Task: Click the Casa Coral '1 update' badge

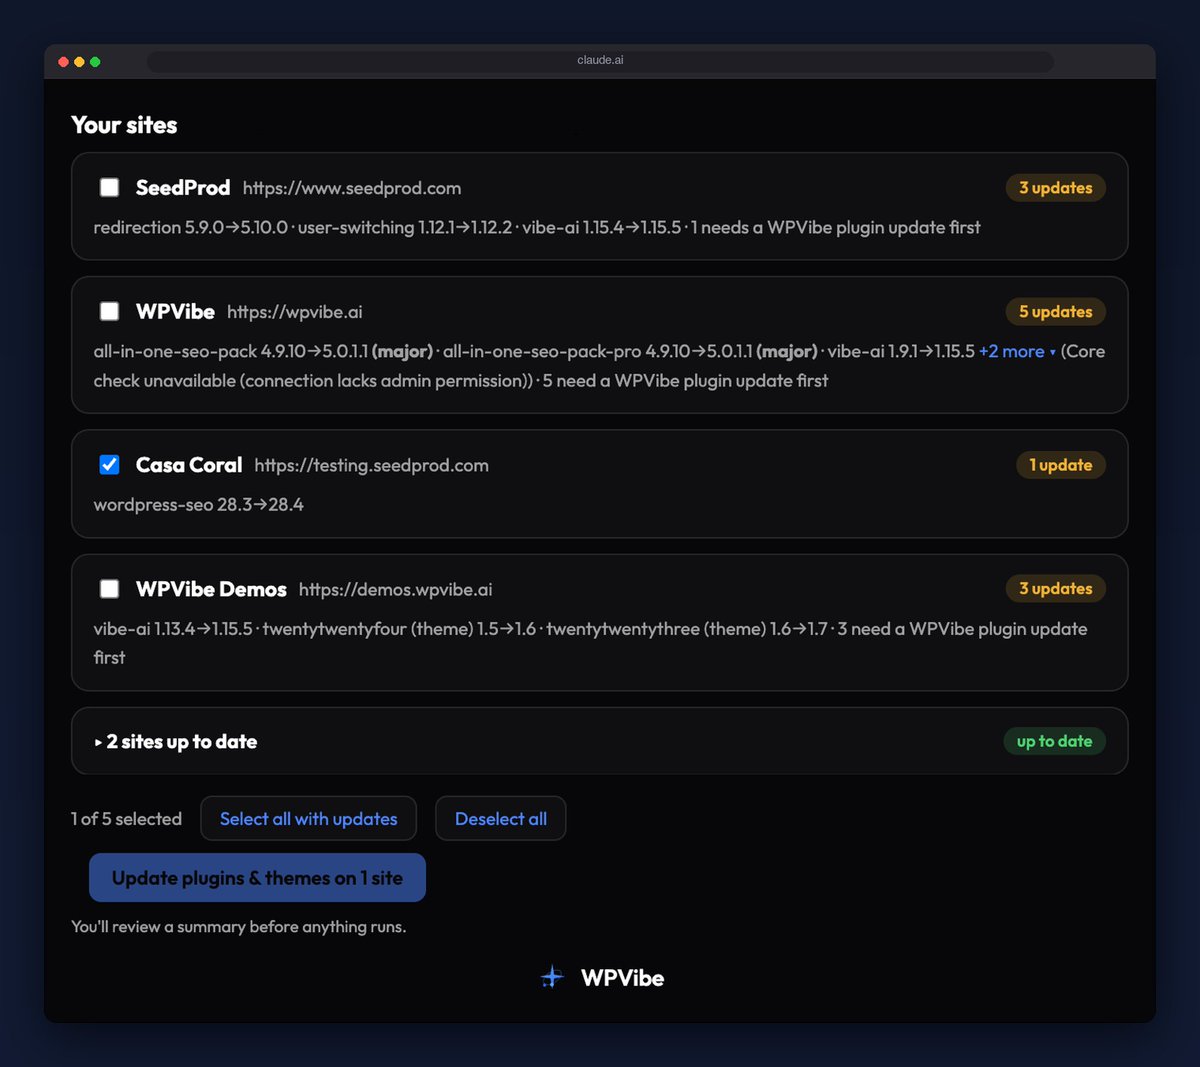Action: (1061, 465)
